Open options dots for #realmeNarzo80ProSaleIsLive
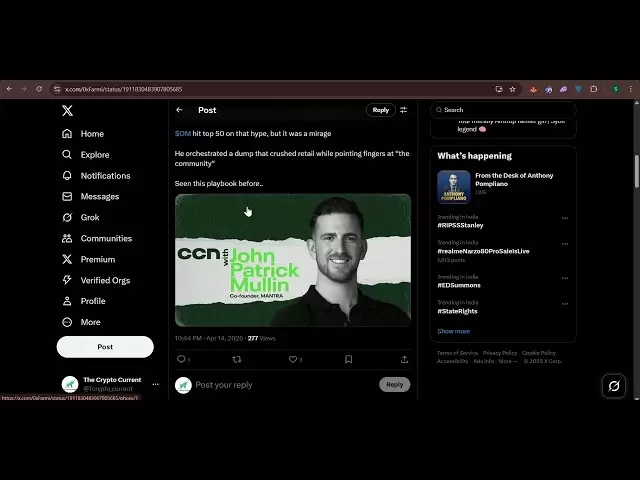 coord(565,244)
